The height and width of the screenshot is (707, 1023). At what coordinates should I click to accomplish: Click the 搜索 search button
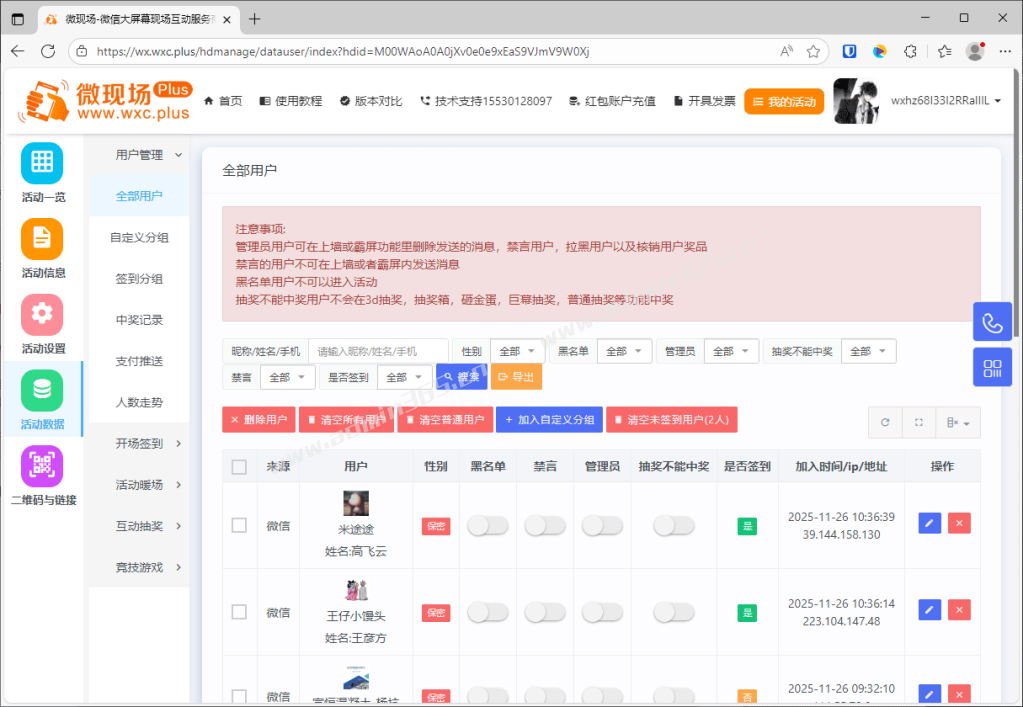click(x=461, y=377)
